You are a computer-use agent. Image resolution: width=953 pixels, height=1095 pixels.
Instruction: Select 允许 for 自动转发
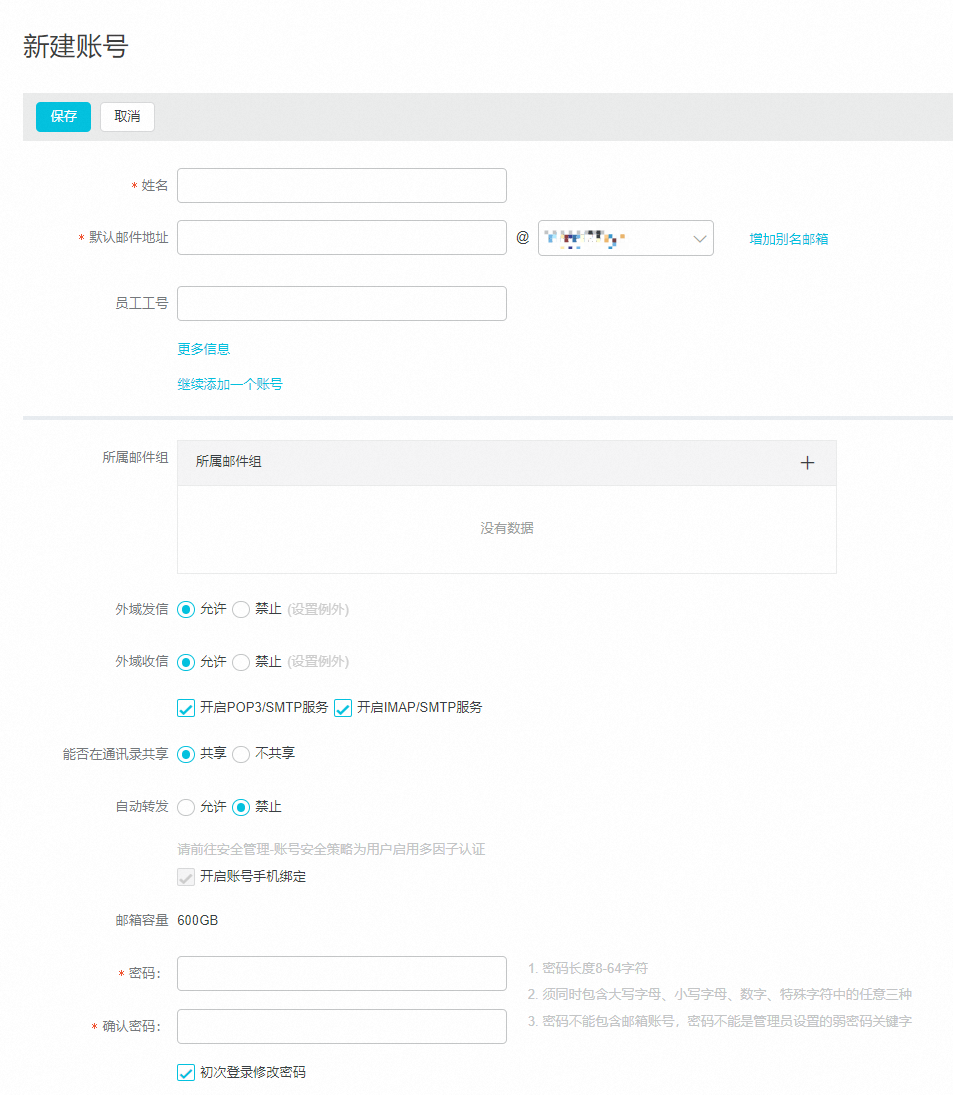pos(186,807)
